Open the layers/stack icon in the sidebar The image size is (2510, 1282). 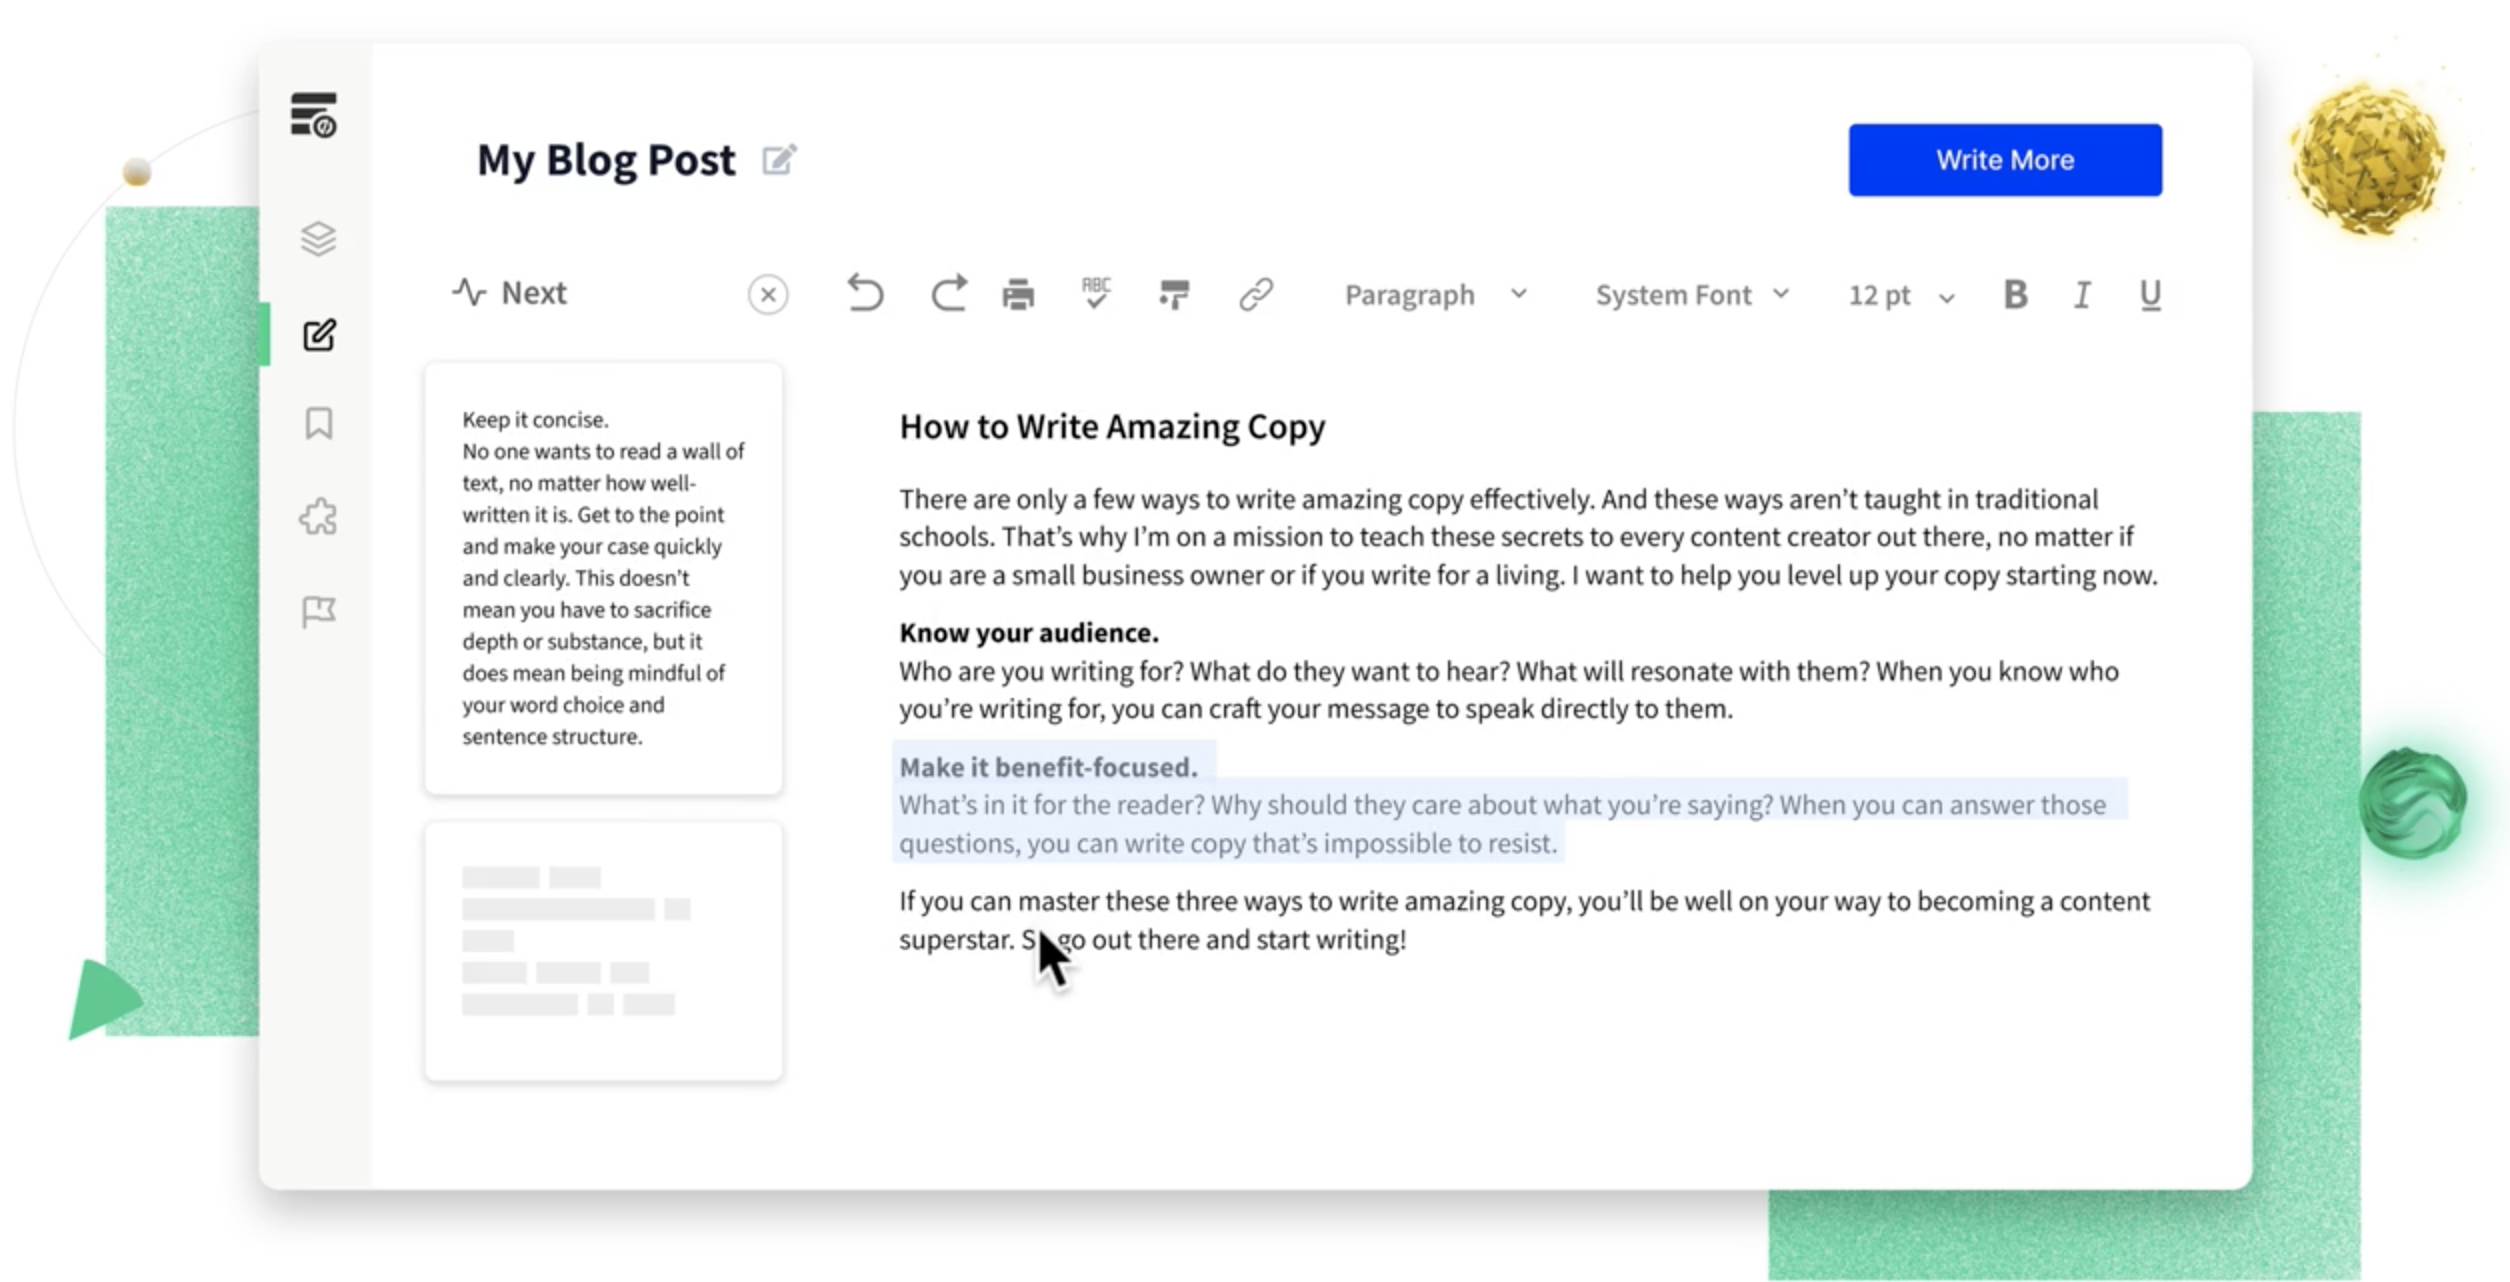[x=317, y=238]
